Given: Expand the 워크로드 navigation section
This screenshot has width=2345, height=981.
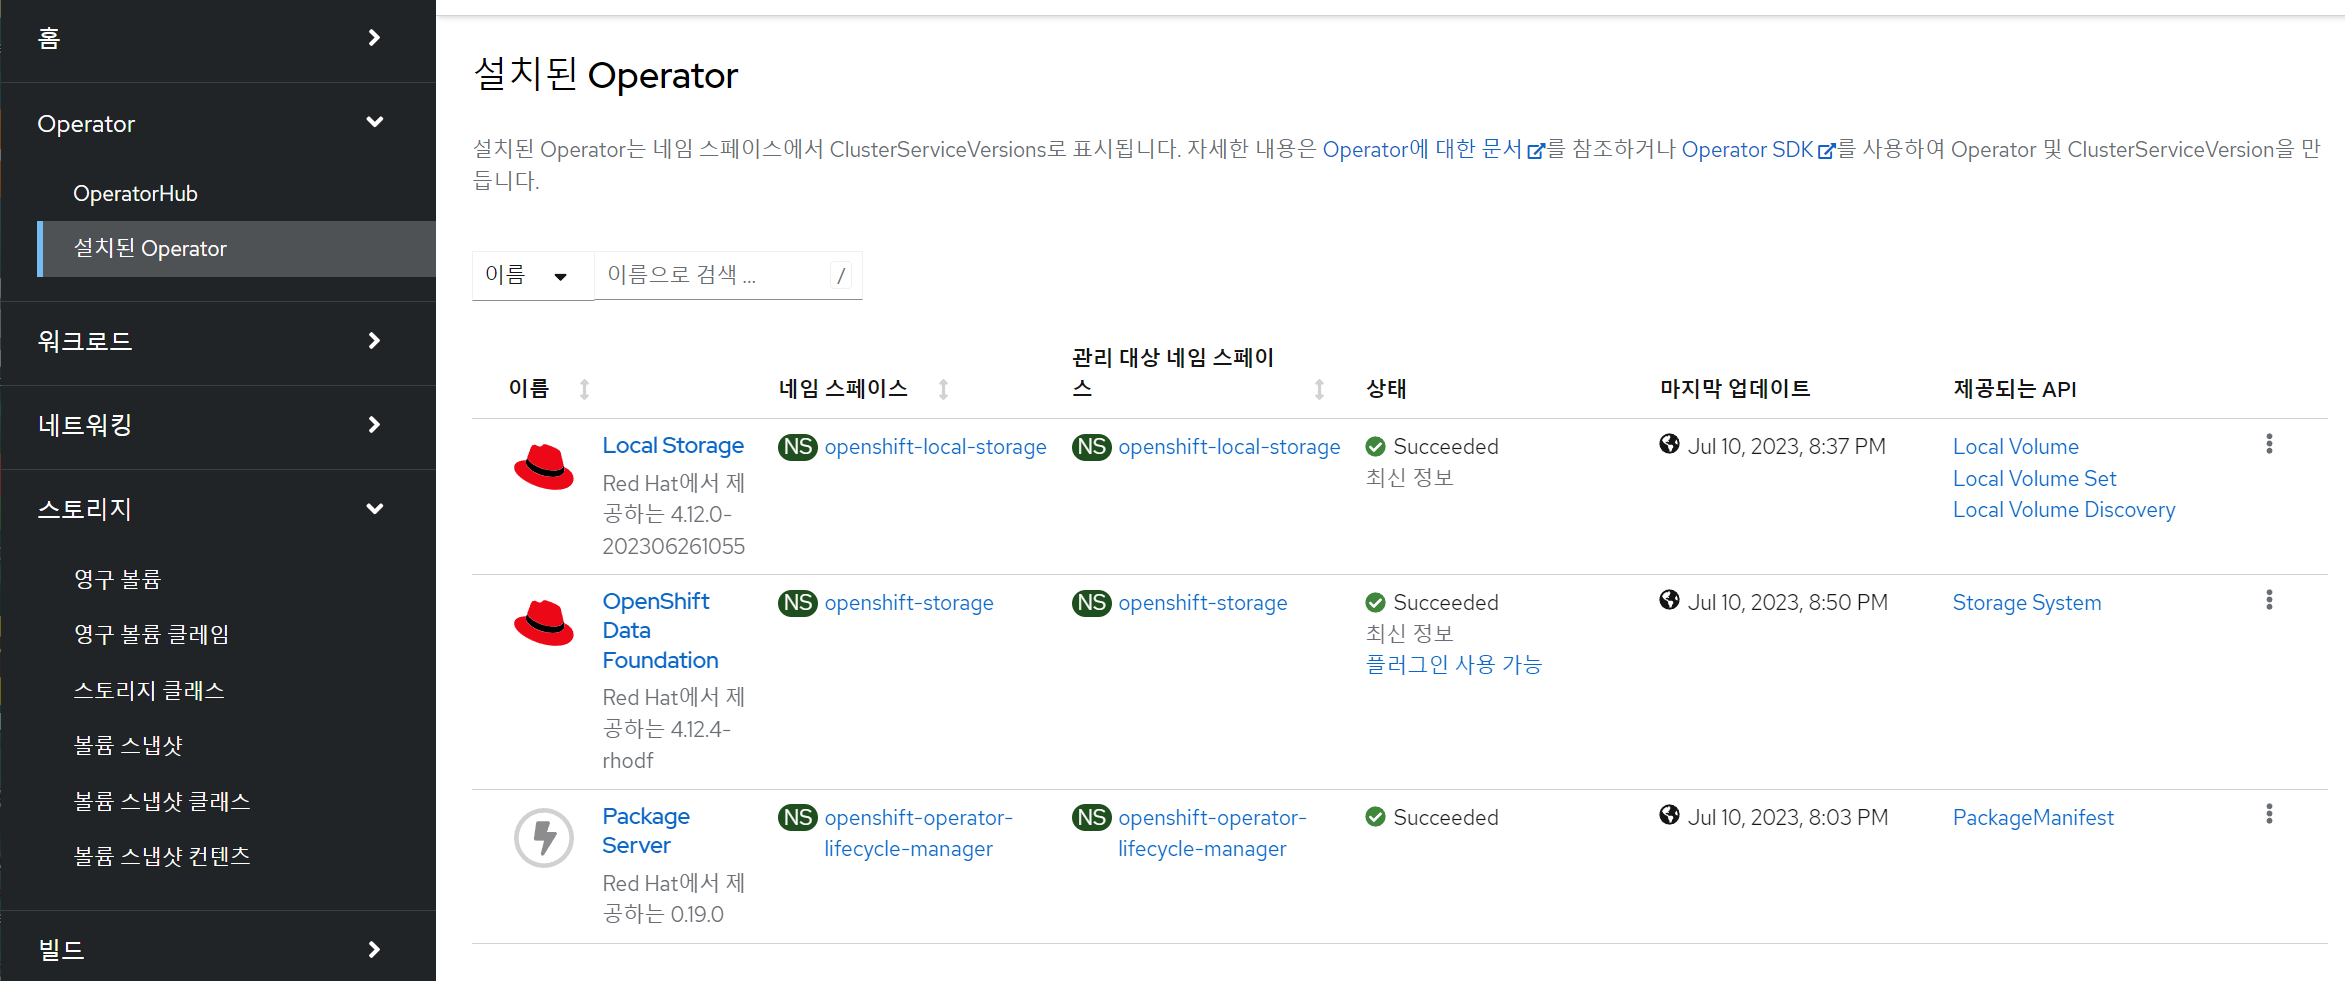Looking at the screenshot, I should 218,341.
